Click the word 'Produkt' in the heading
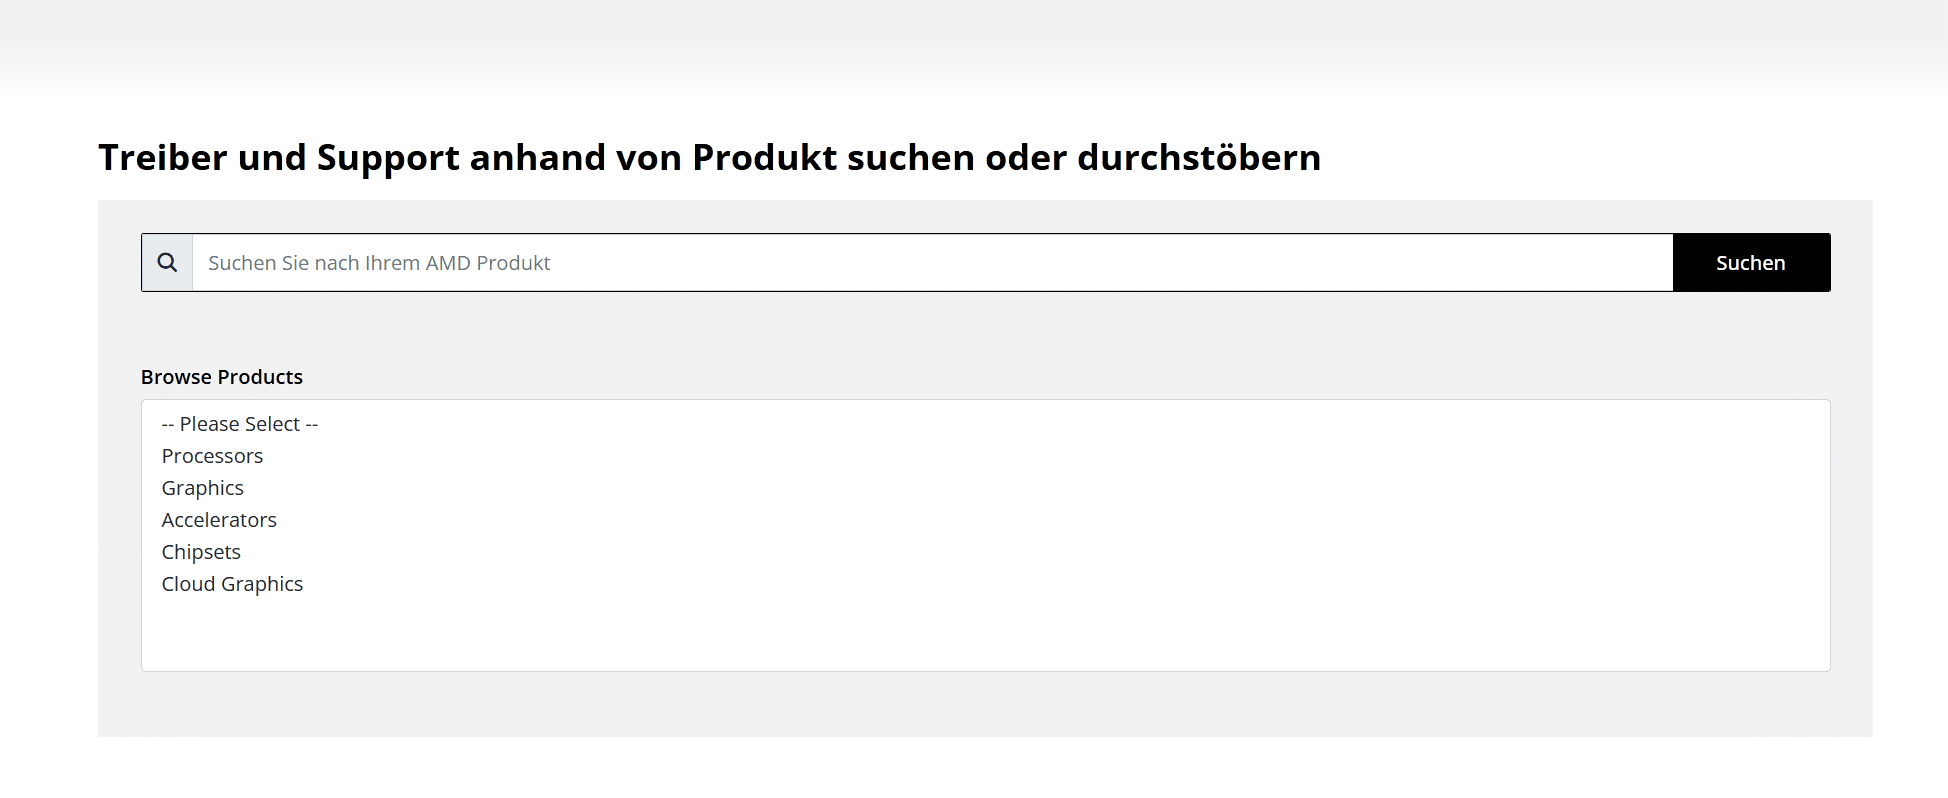The image size is (1948, 798). 764,158
